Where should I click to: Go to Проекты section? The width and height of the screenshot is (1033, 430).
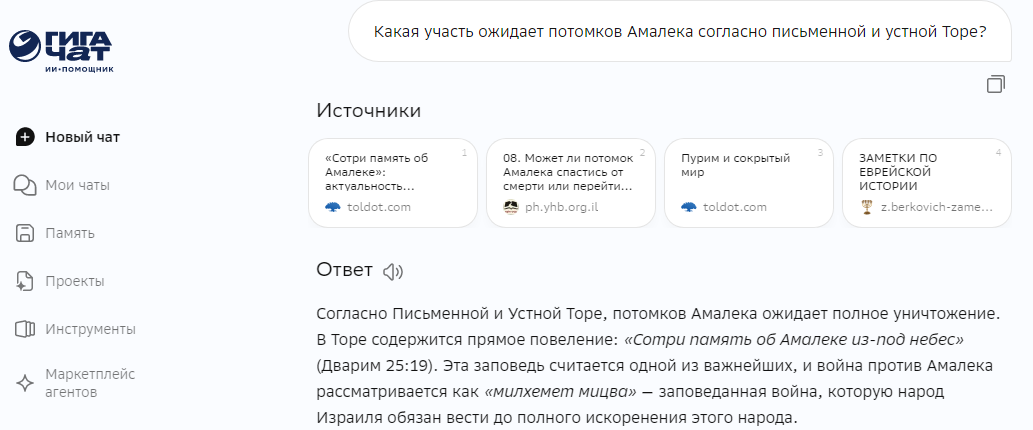75,281
